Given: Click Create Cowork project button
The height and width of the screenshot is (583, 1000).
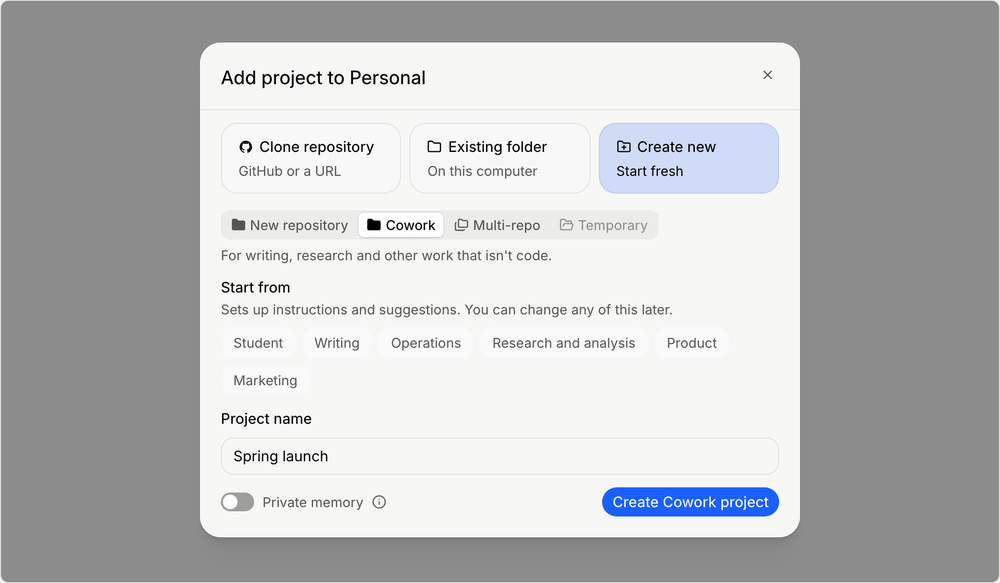Looking at the screenshot, I should (x=690, y=502).
